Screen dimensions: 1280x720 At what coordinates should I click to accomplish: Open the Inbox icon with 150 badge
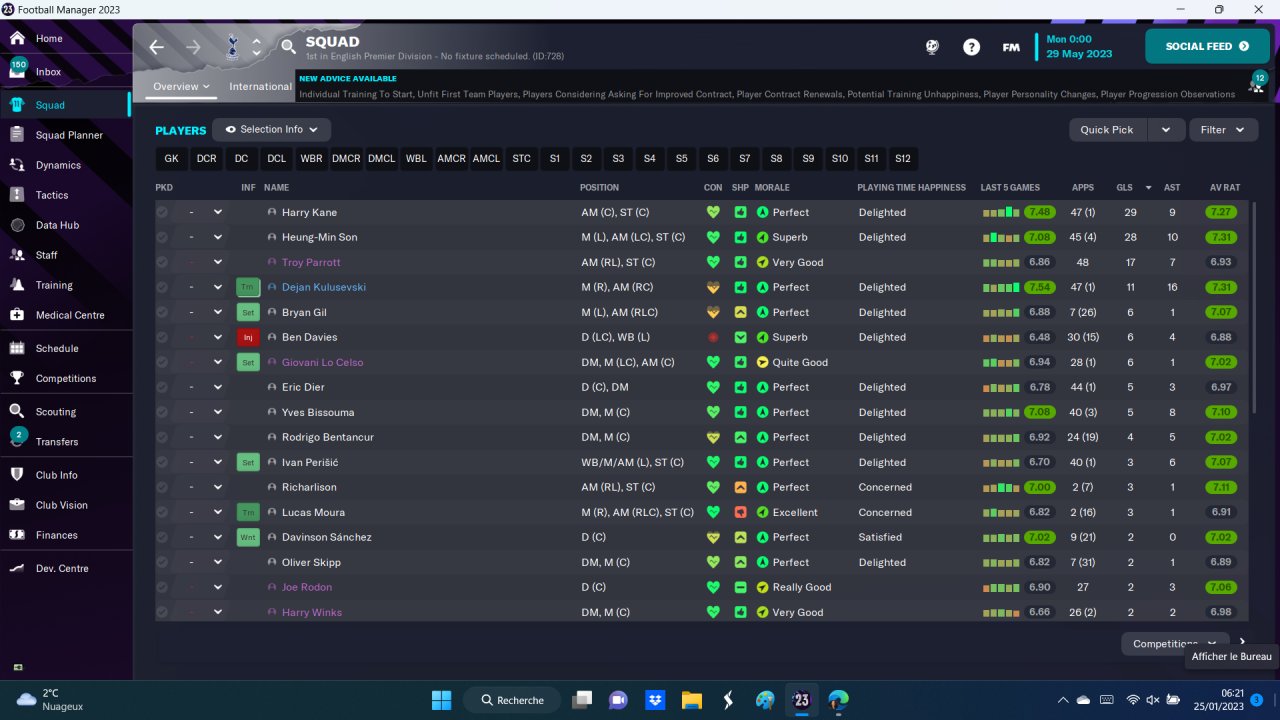click(17, 71)
